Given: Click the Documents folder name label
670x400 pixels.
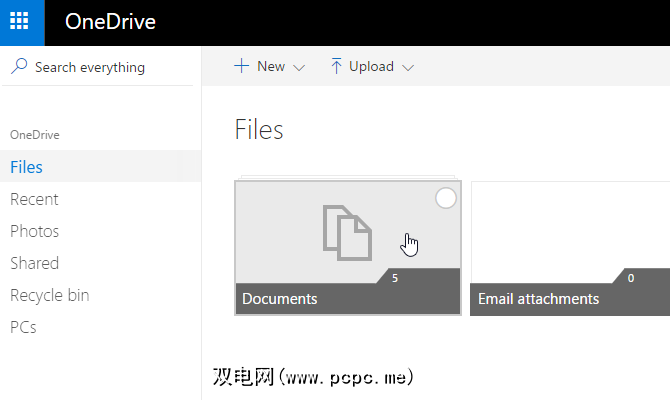Looking at the screenshot, I should [x=279, y=299].
